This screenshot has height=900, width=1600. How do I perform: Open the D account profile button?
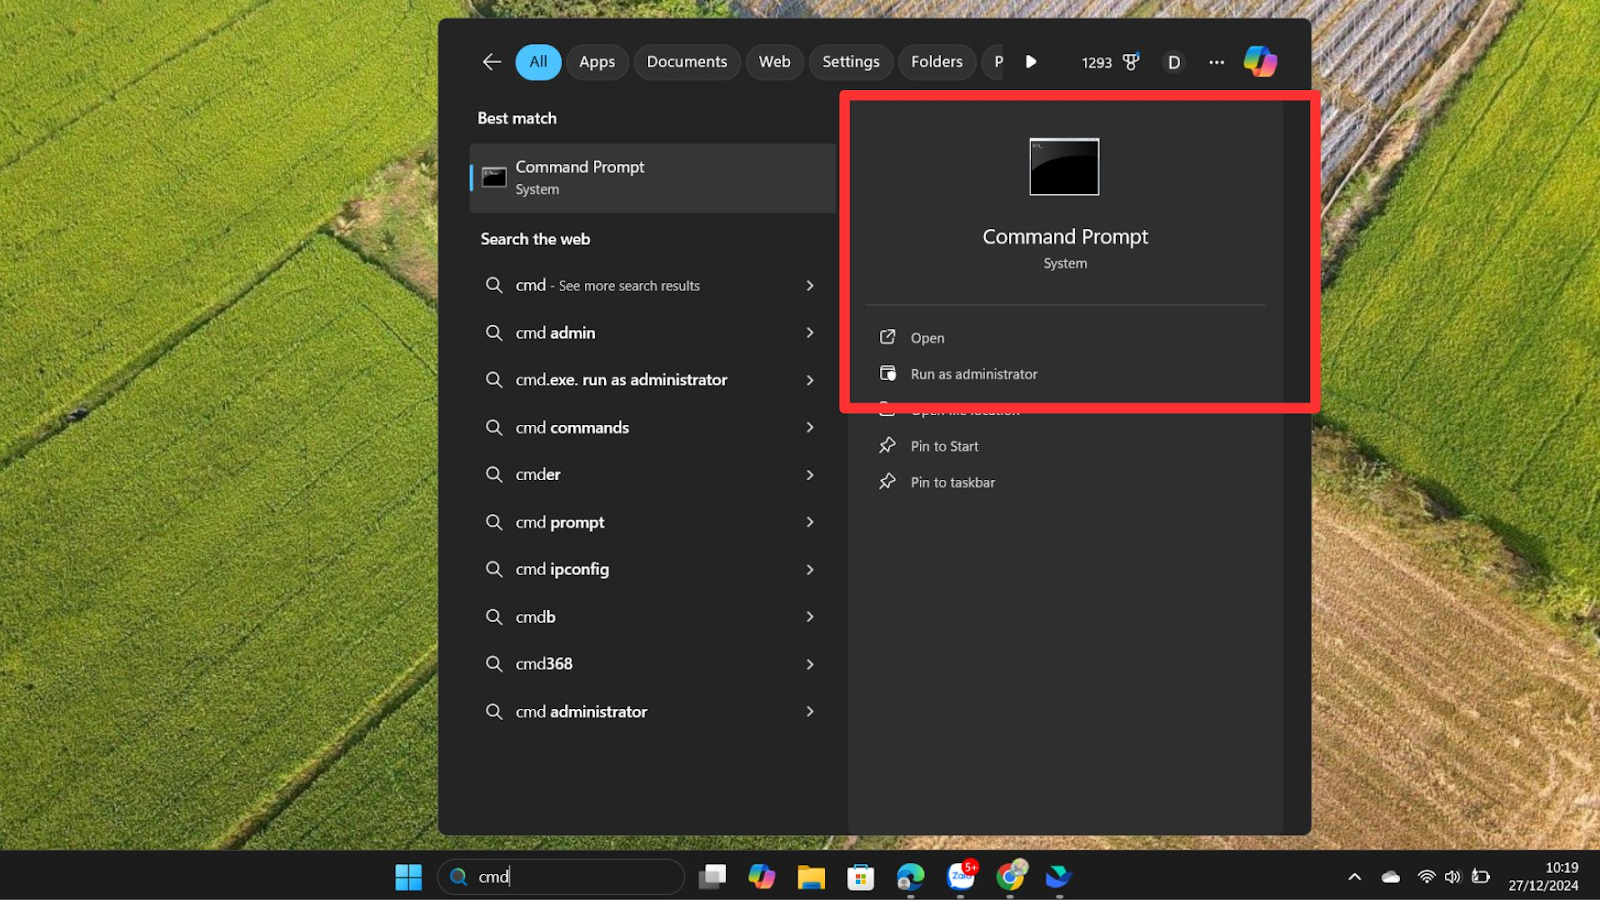click(1174, 62)
